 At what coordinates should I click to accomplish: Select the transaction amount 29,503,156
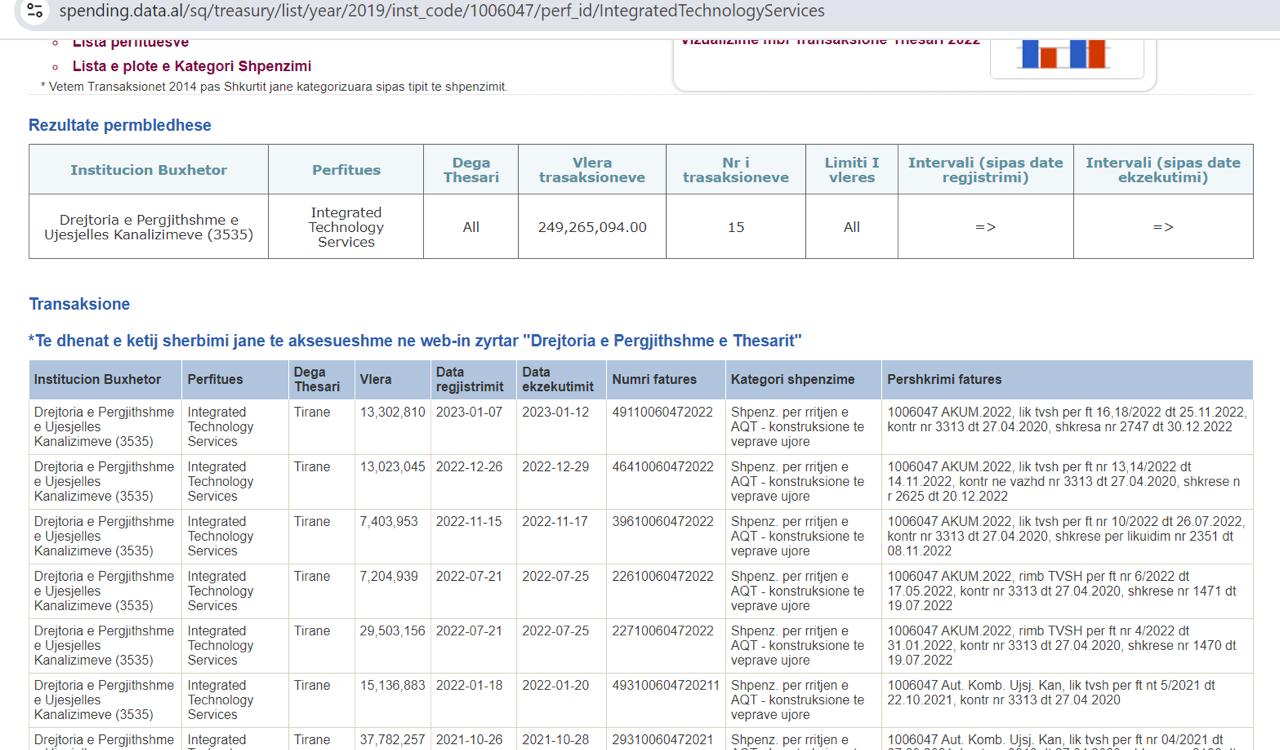(392, 631)
